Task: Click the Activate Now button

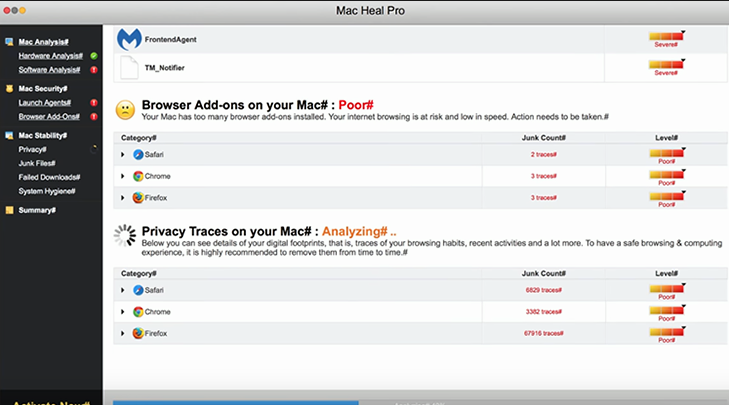Action: pyautogui.click(x=50, y=401)
